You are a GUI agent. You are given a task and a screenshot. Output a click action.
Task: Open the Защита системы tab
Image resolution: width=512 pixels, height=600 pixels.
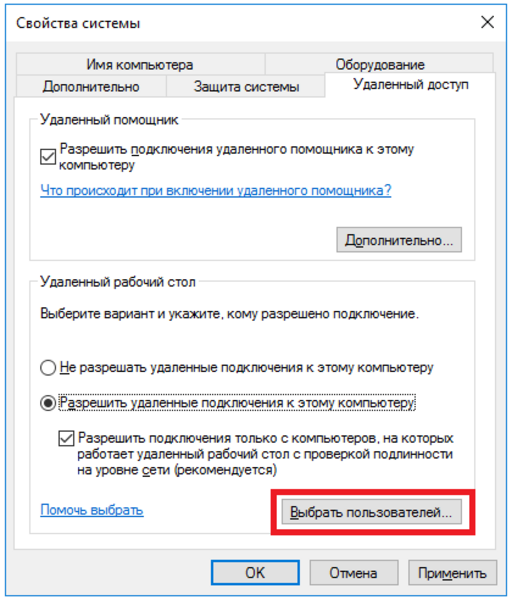click(x=246, y=86)
